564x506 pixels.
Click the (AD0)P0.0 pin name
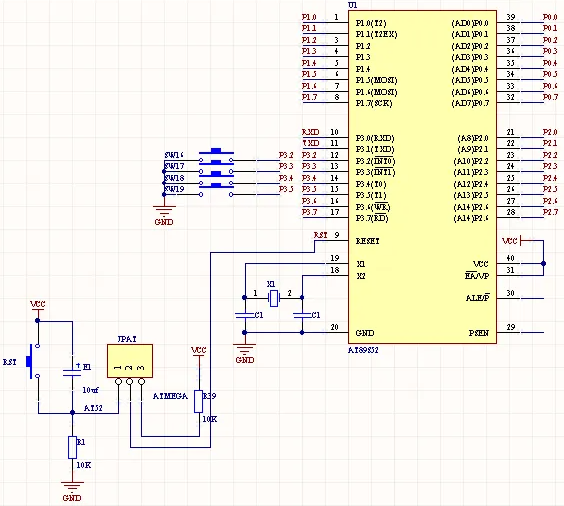point(470,23)
